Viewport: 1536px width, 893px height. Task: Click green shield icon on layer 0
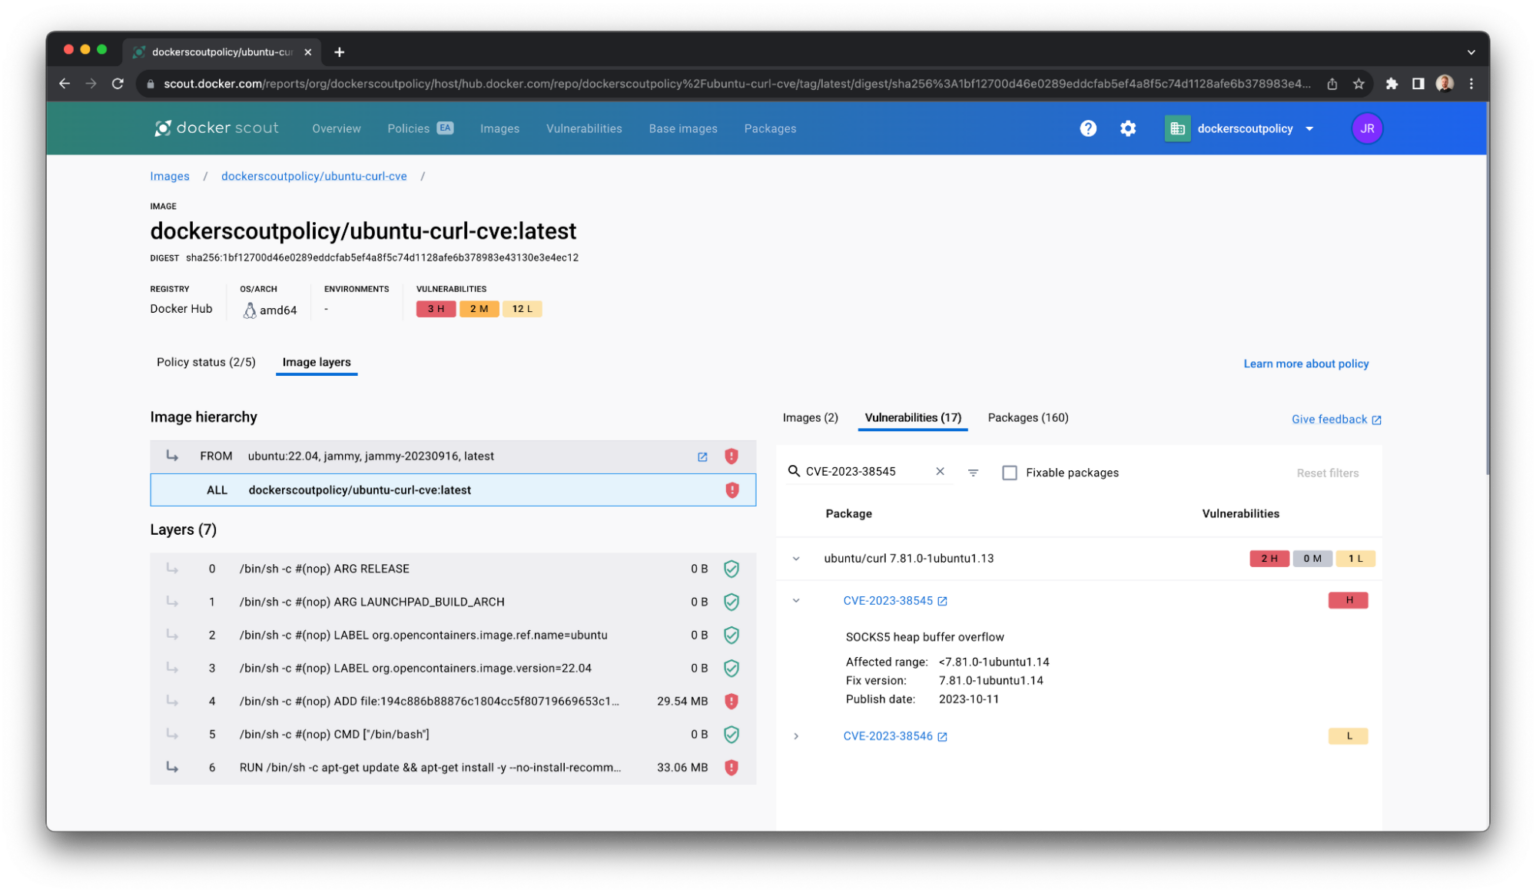click(x=731, y=569)
